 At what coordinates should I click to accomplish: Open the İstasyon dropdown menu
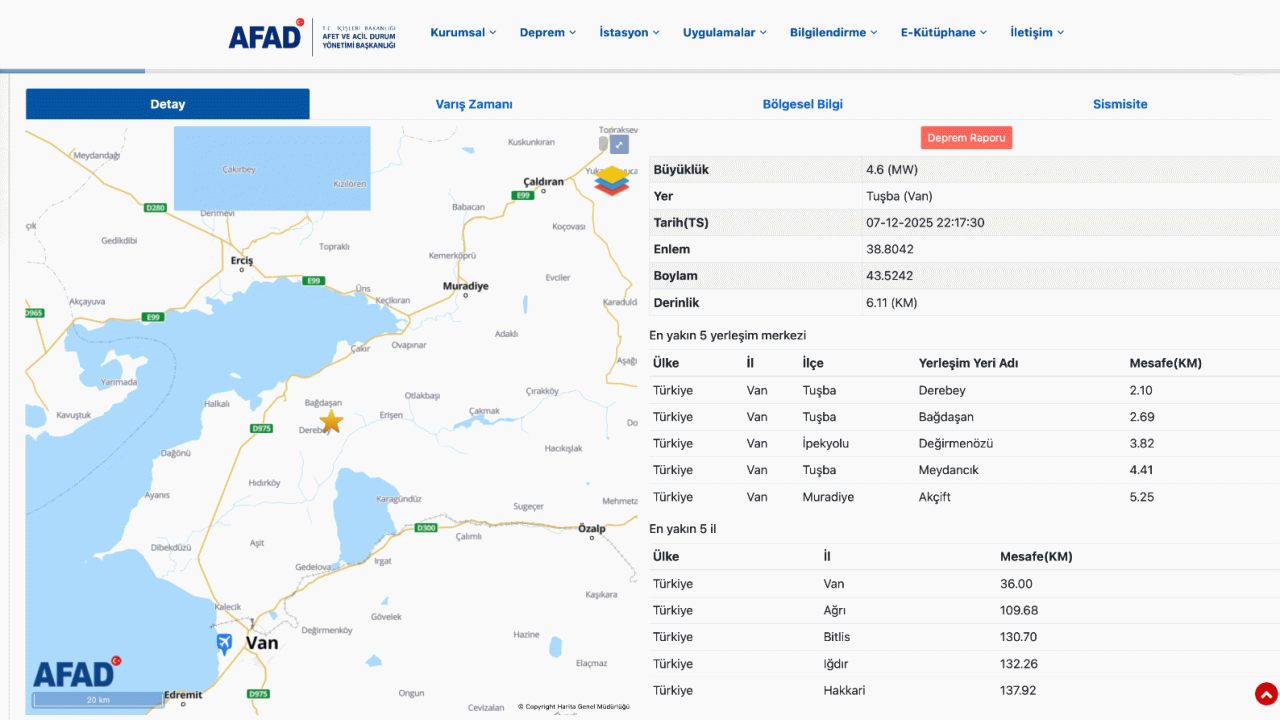tap(629, 32)
